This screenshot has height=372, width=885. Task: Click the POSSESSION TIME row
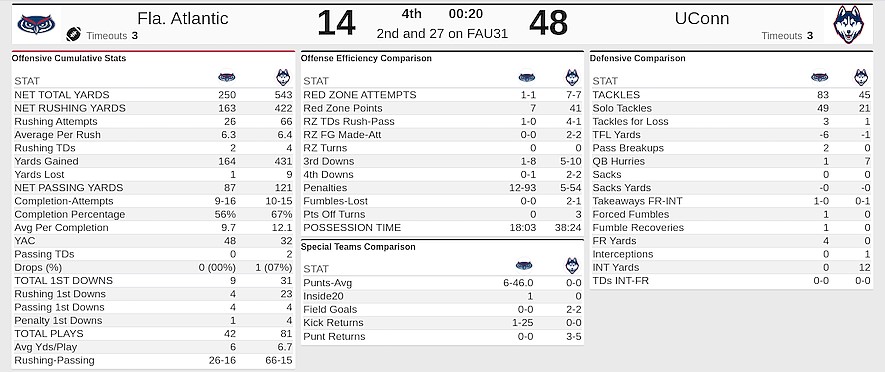tap(442, 227)
